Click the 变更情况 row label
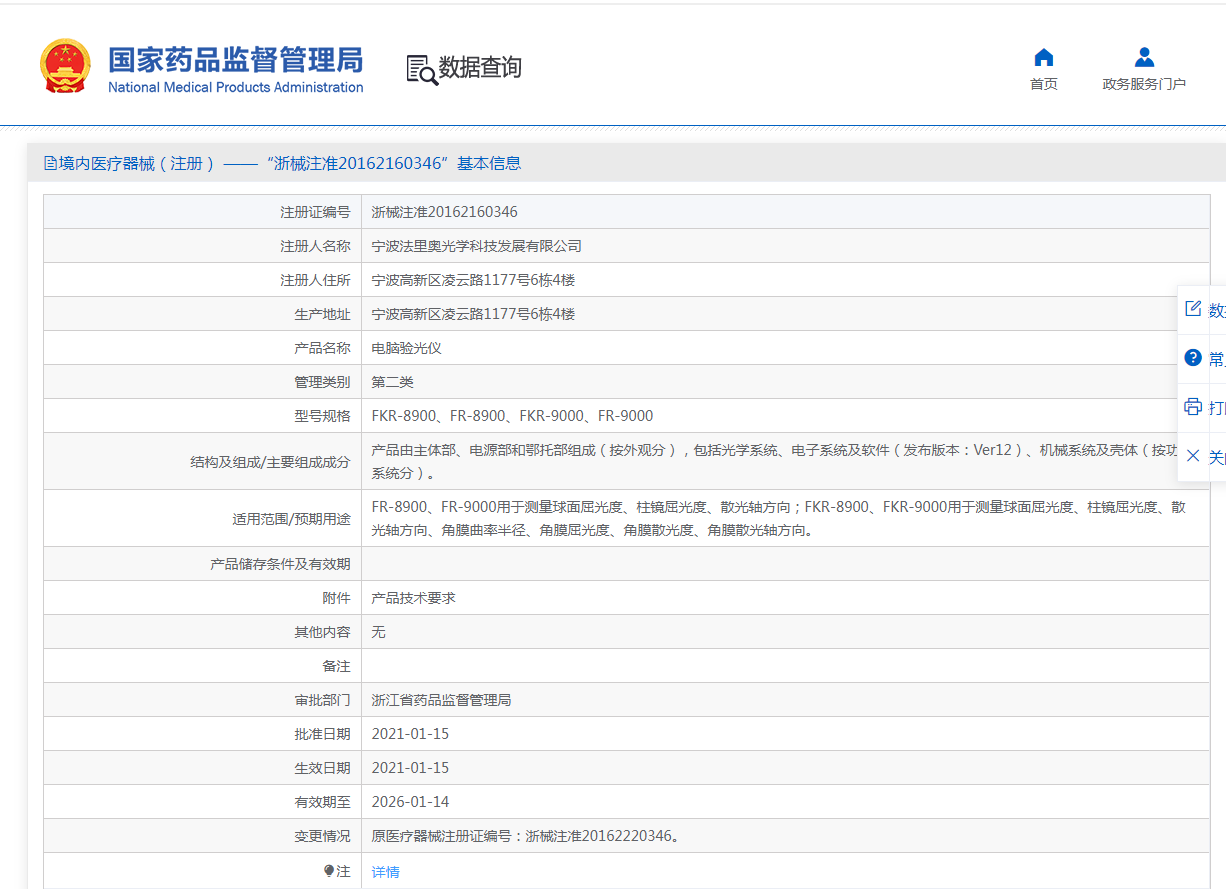 [x=322, y=836]
